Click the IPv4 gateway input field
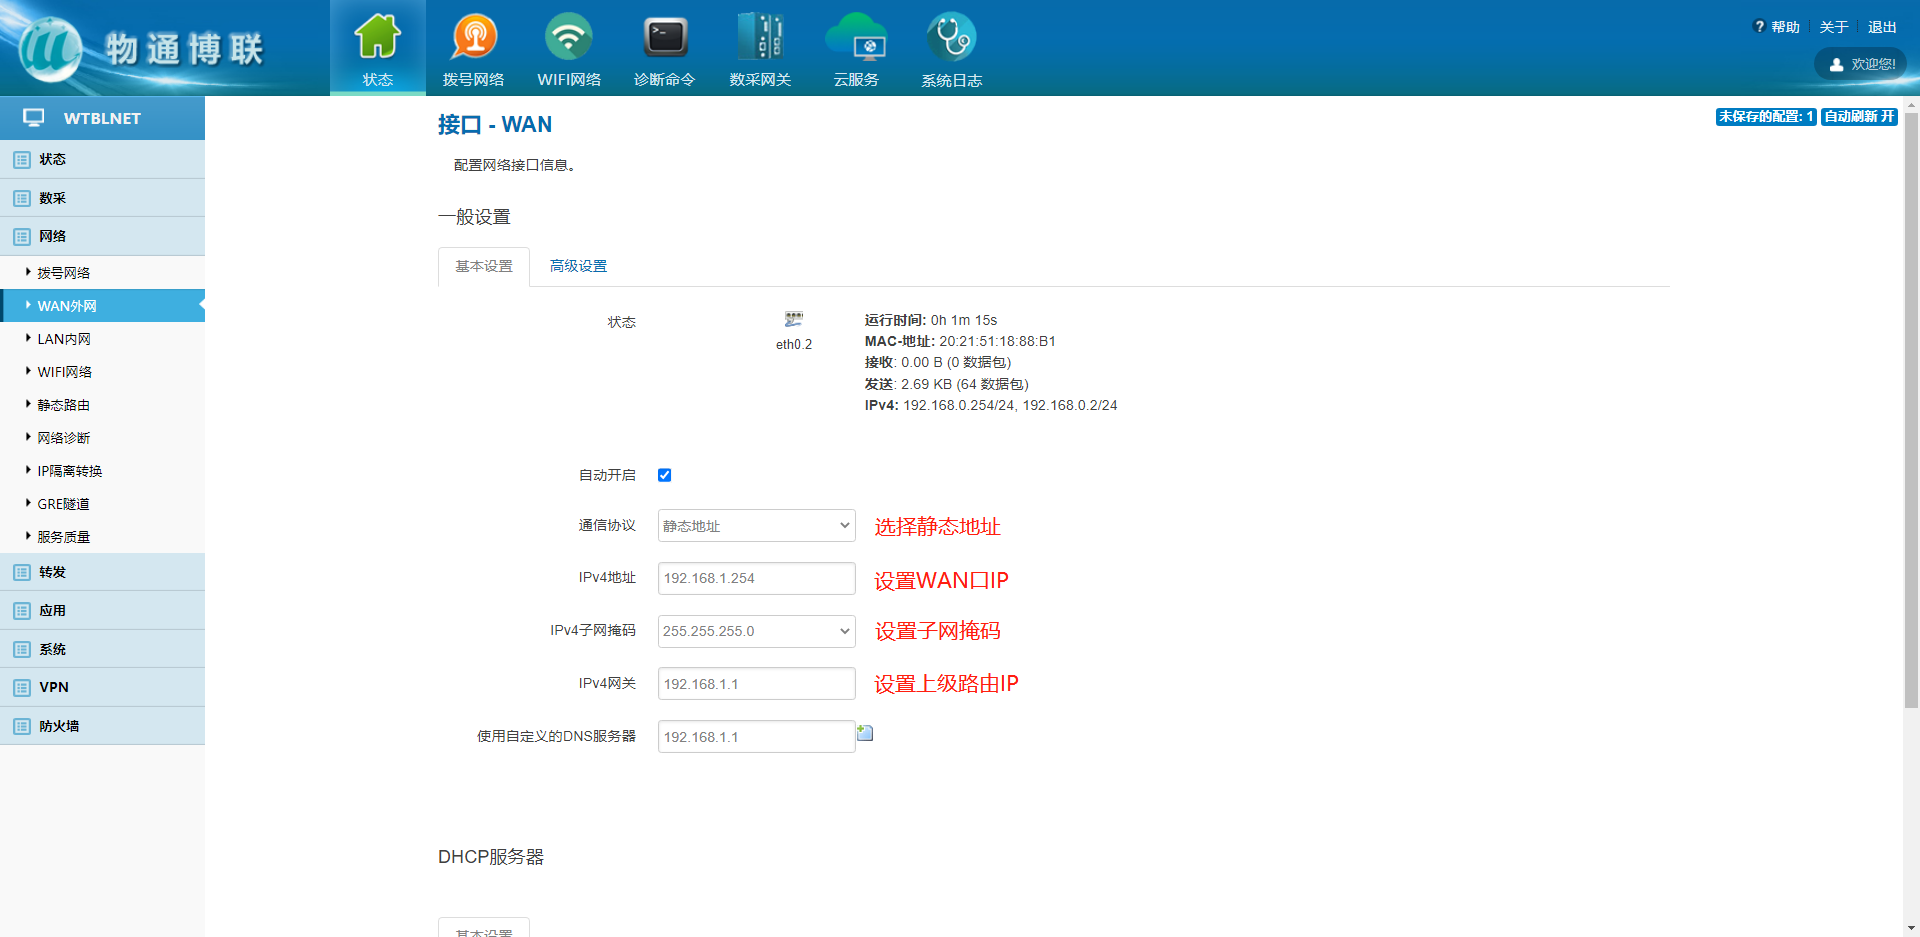 [x=756, y=684]
